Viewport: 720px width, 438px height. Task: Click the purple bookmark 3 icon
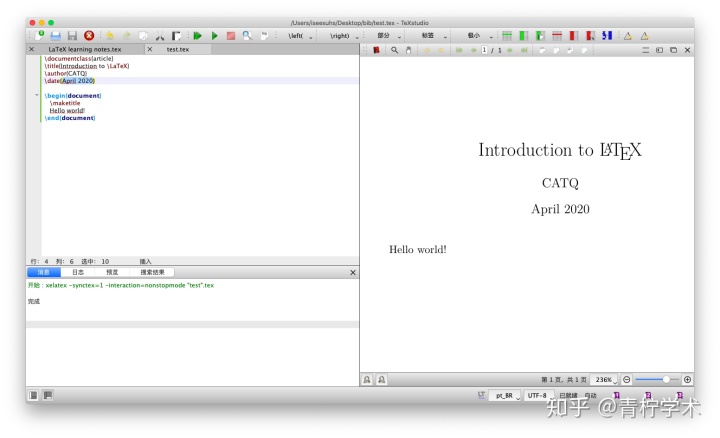(x=680, y=395)
